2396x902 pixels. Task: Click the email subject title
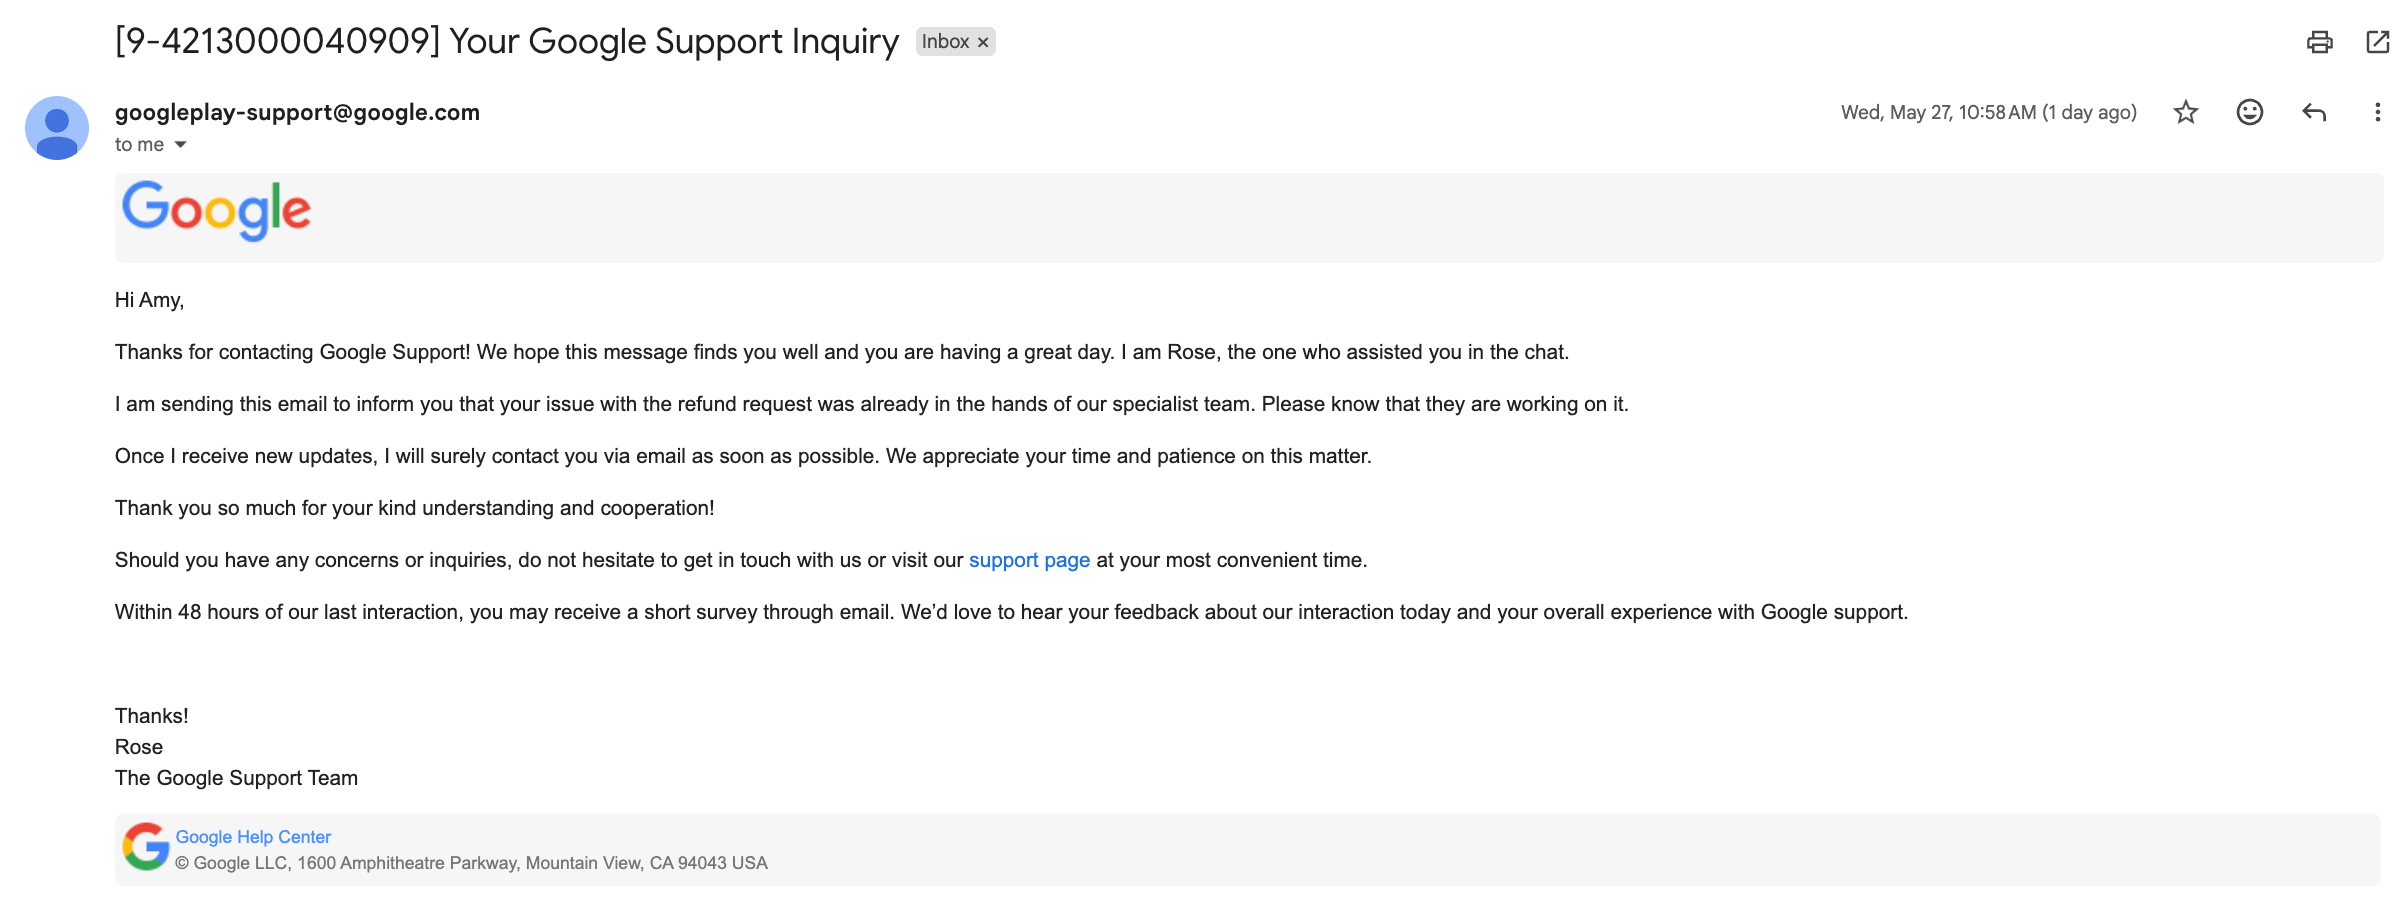pyautogui.click(x=507, y=41)
